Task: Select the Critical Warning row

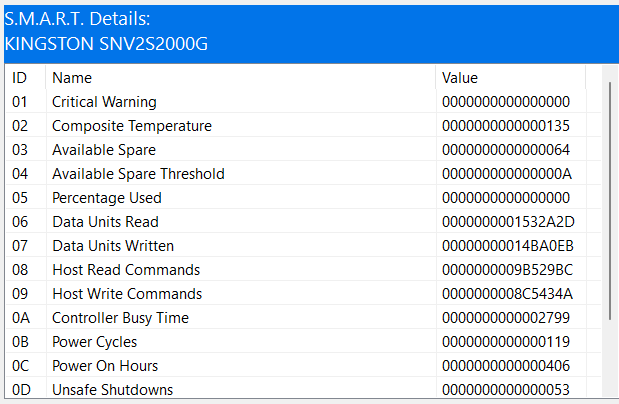Action: pos(303,102)
